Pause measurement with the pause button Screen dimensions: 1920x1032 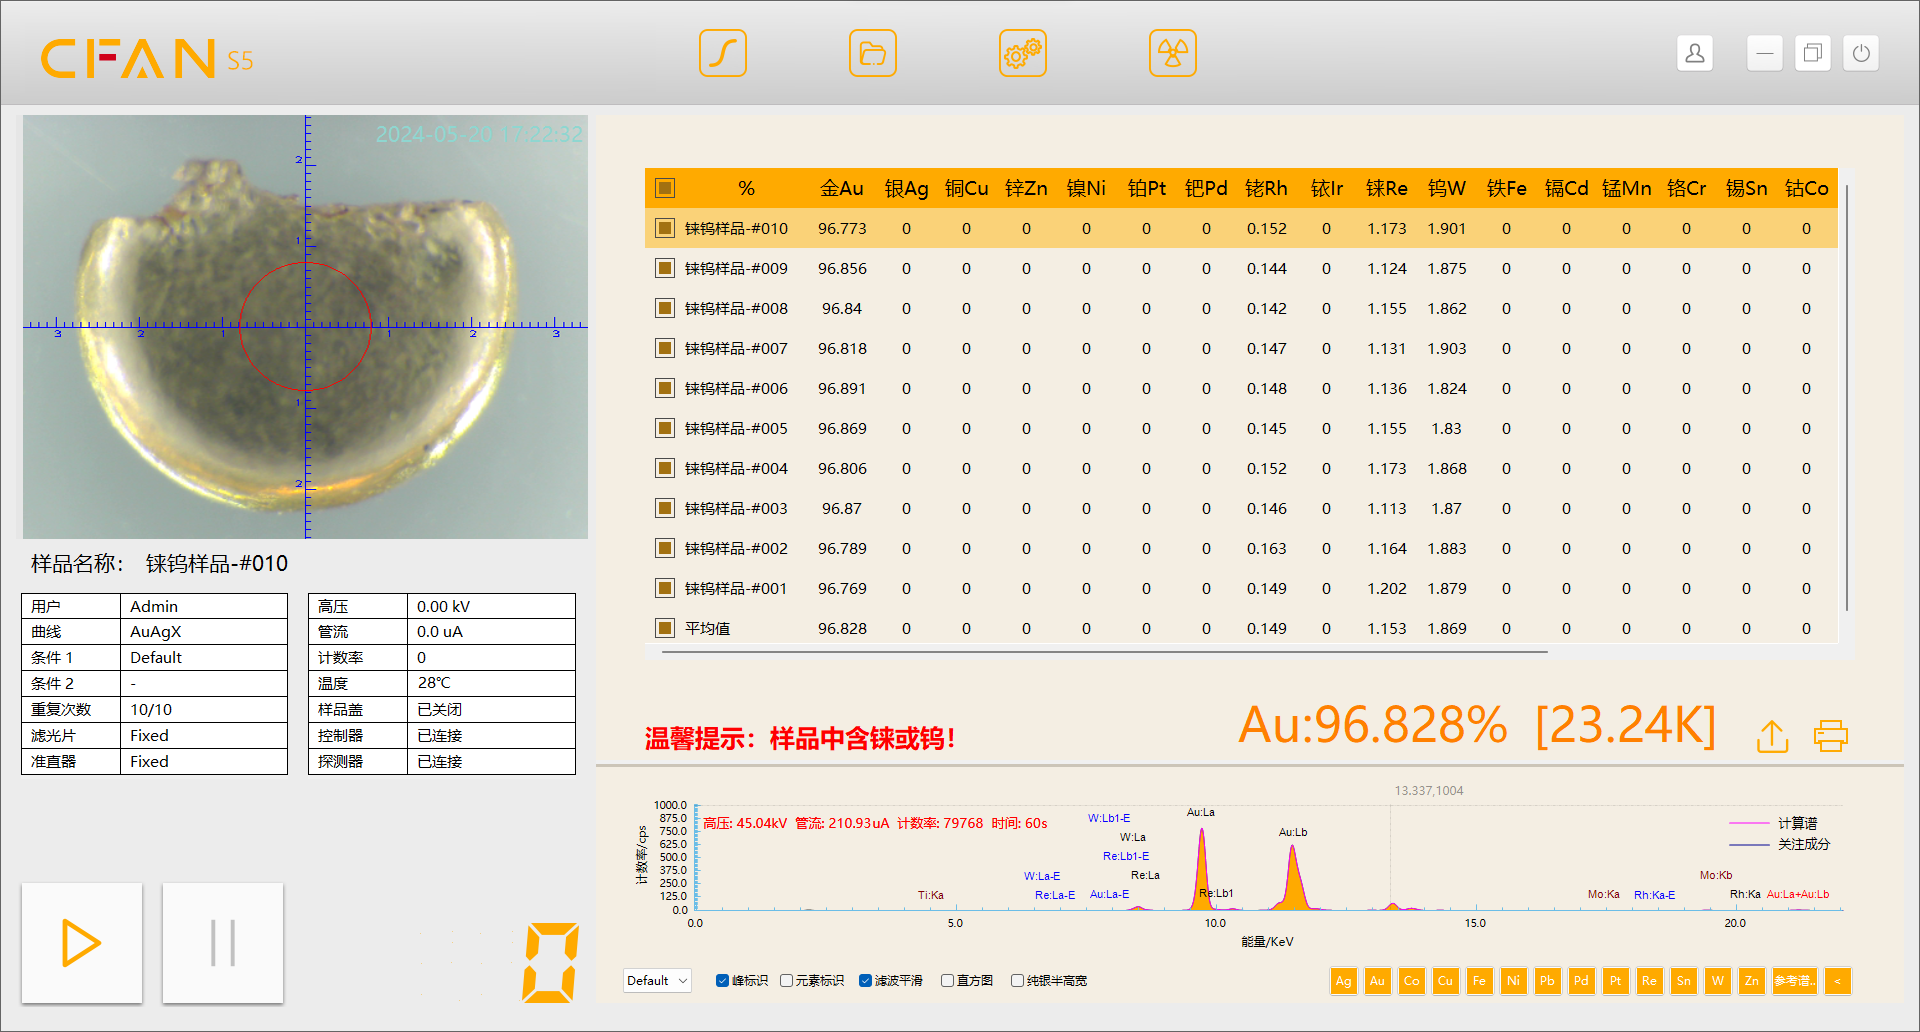[x=223, y=943]
